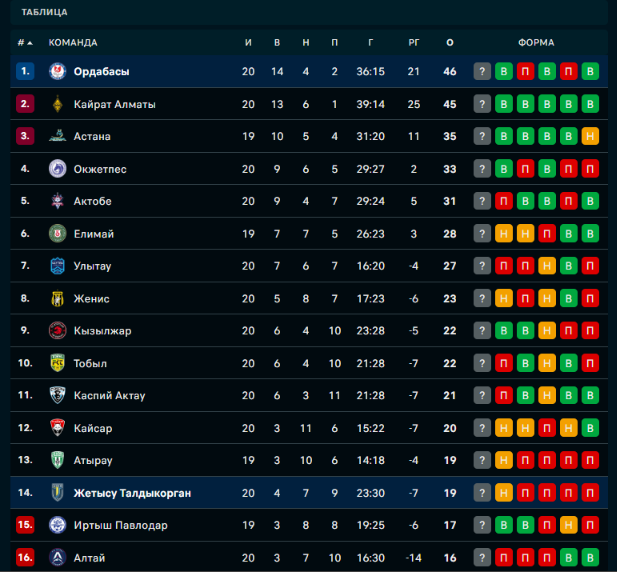Screen dimensions: 617x572
Task: Click Ордабасы's upcoming match question mark badge
Action: [482, 72]
